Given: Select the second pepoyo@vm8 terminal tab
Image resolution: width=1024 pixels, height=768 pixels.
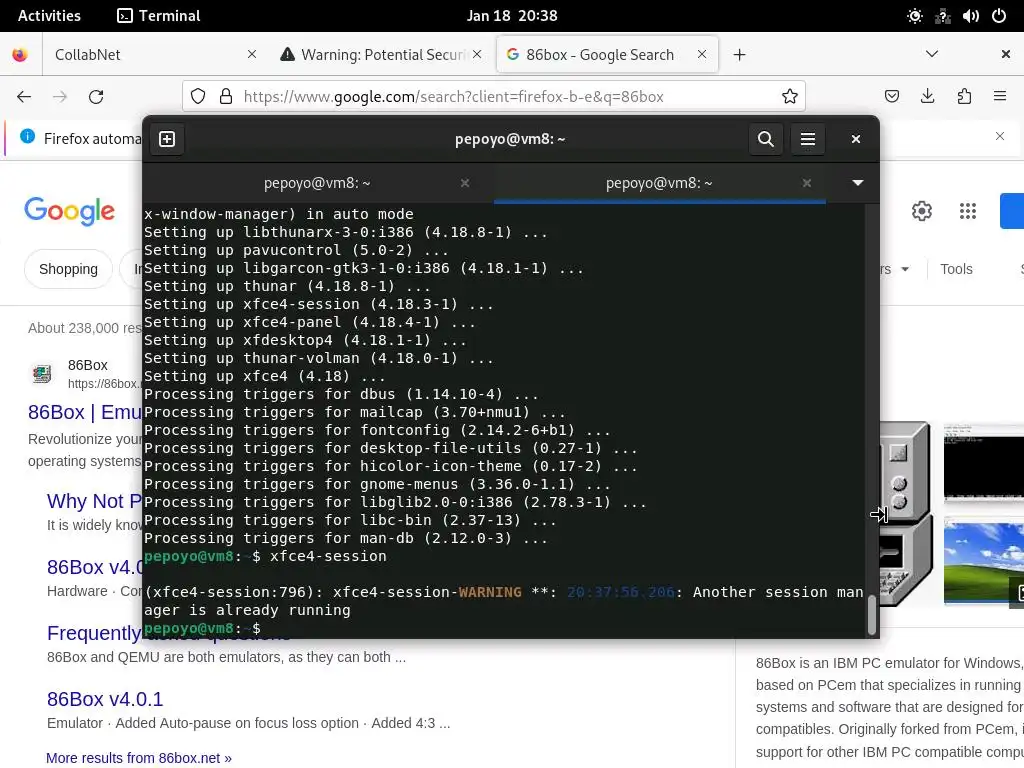Looking at the screenshot, I should tap(659, 184).
